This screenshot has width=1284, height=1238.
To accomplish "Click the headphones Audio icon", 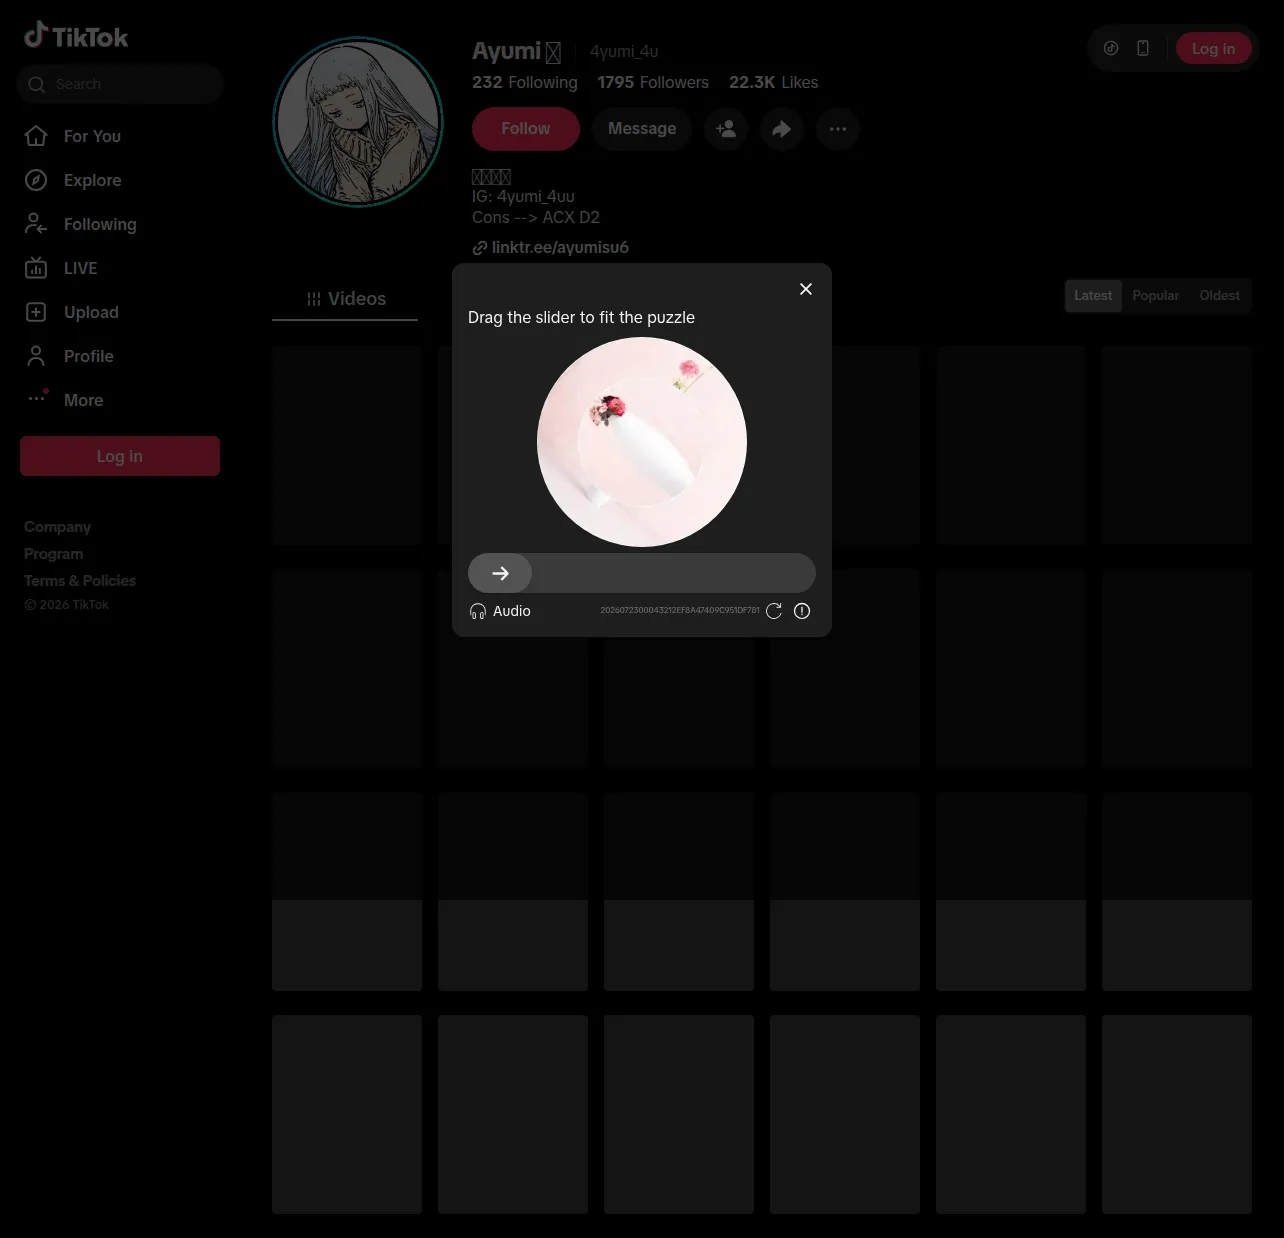I will 478,611.
